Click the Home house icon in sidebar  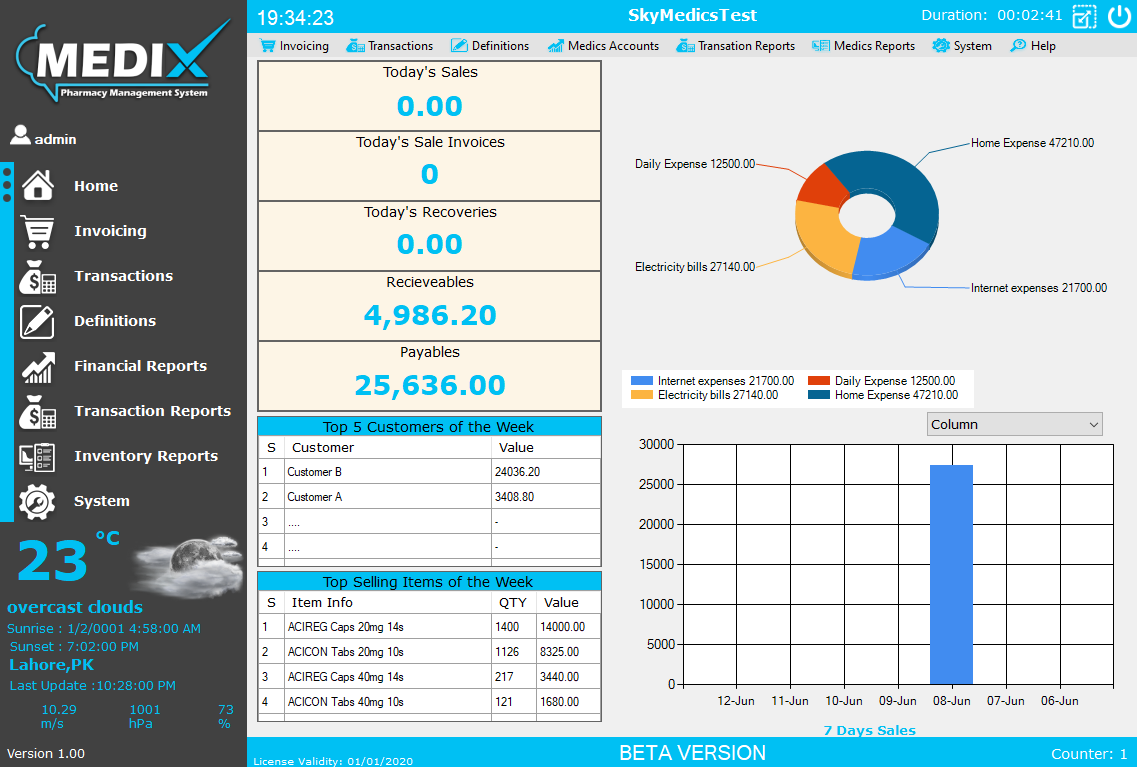tap(38, 185)
